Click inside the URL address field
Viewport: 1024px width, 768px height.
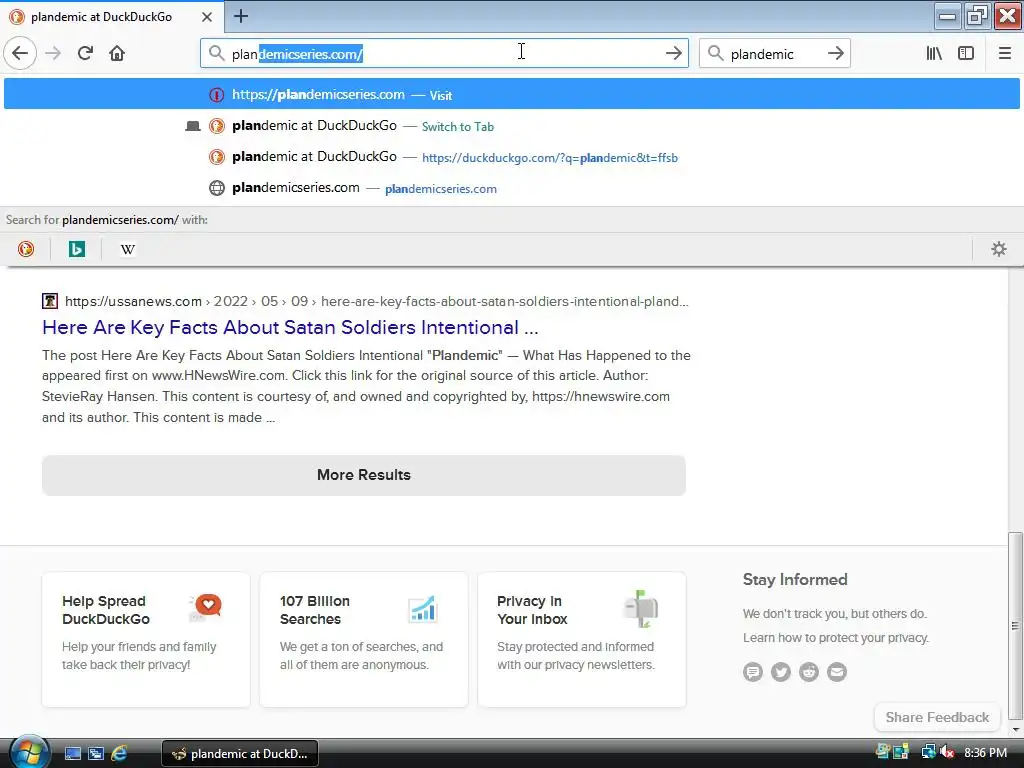(444, 54)
